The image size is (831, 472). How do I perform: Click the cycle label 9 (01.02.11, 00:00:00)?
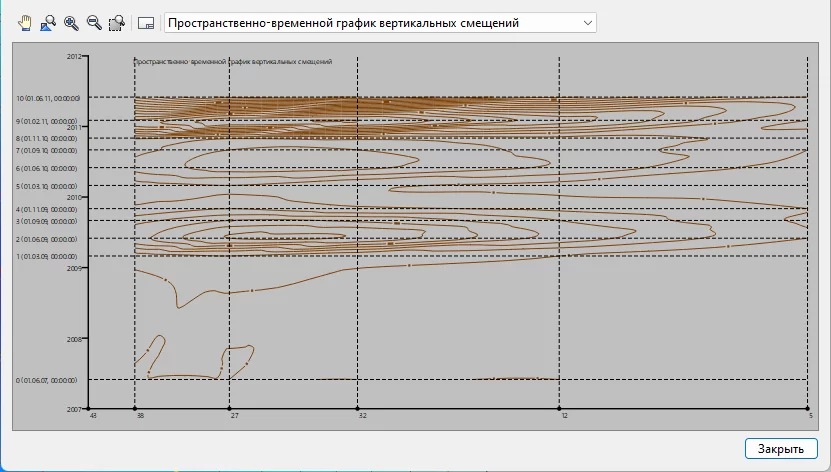click(47, 121)
